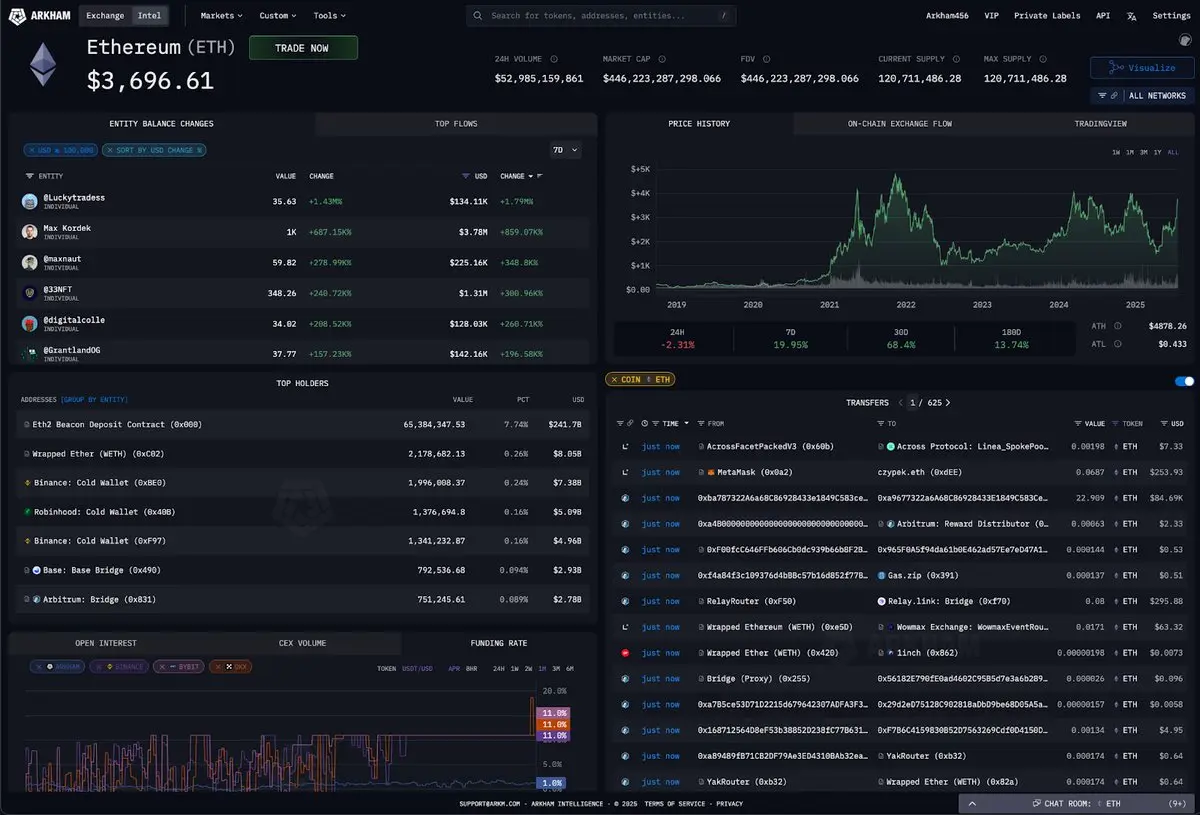1200x815 pixels.
Task: Click the filter icon on the ENTITY column
Action: coord(30,176)
